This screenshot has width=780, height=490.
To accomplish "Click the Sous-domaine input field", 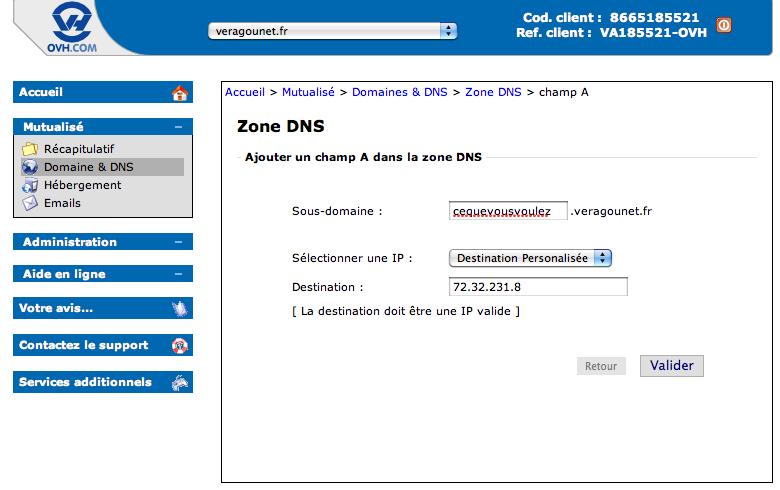I will coord(508,211).
